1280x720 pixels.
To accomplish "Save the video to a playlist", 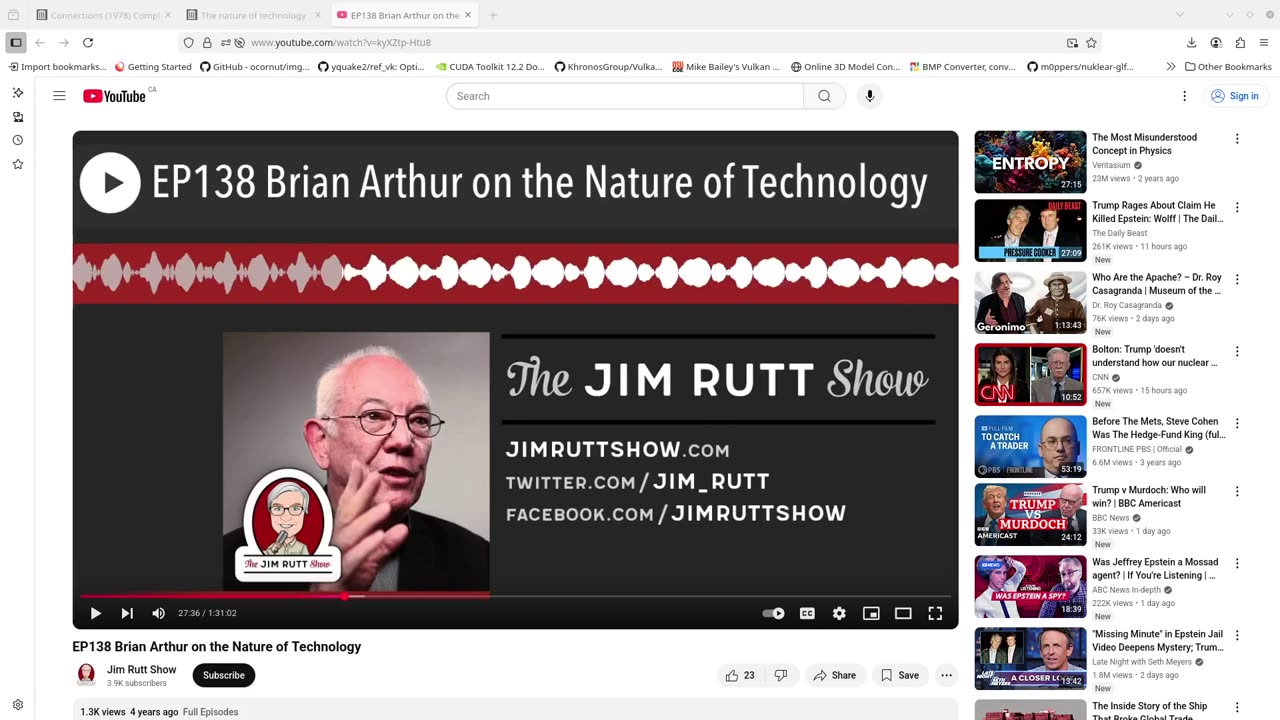I will point(899,675).
